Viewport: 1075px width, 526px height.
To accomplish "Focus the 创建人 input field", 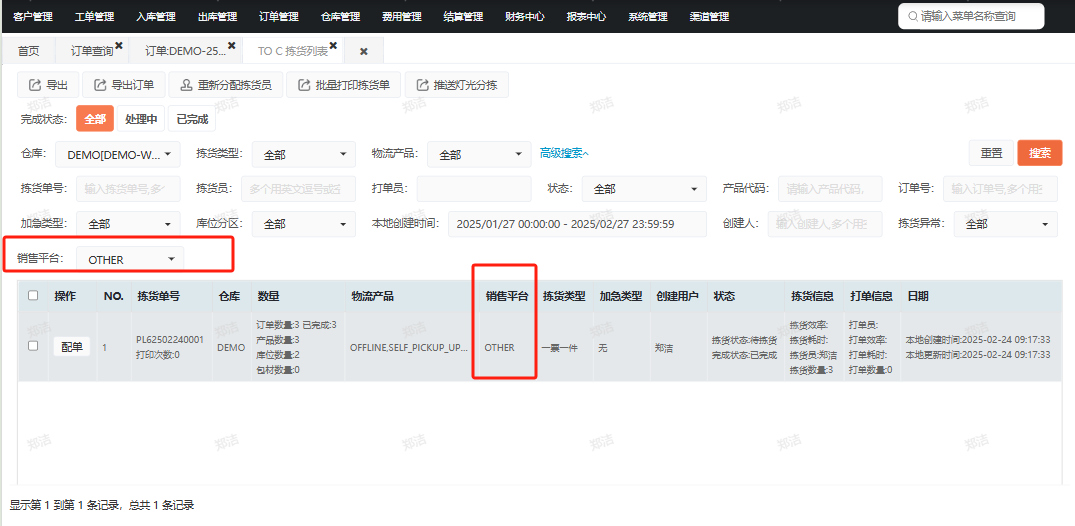I will tap(825, 224).
